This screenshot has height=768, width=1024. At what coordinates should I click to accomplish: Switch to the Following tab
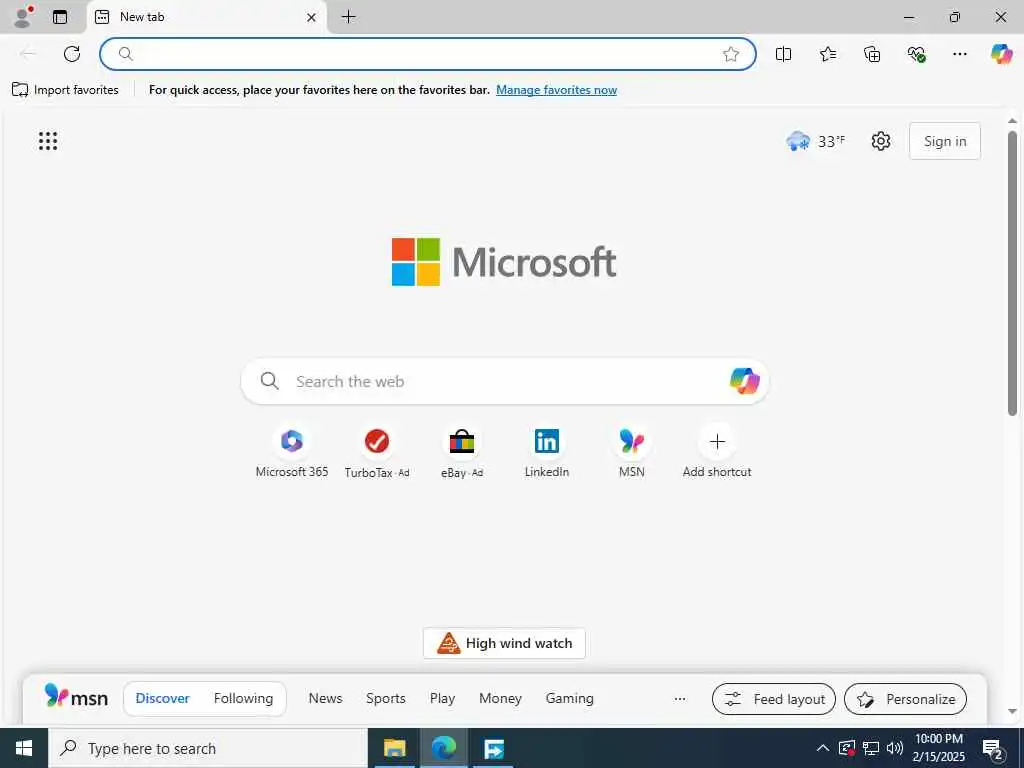(x=244, y=698)
